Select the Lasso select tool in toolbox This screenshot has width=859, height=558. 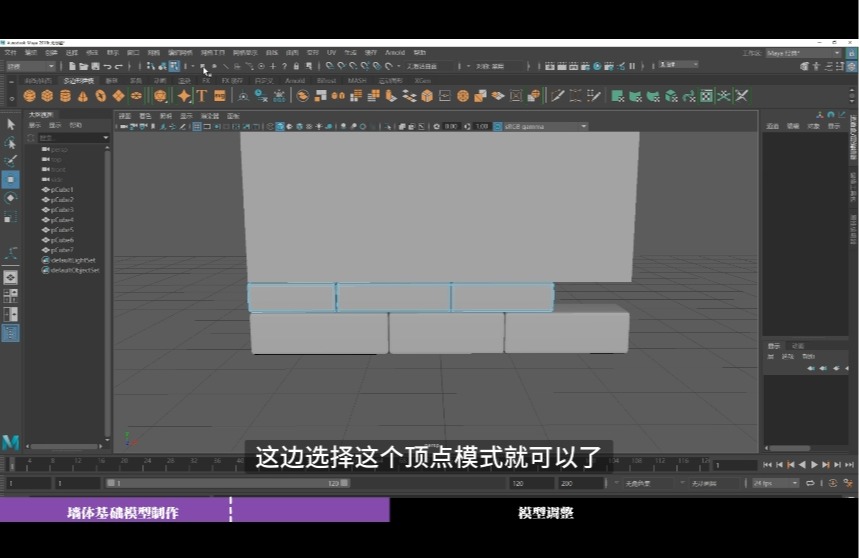tap(10, 143)
